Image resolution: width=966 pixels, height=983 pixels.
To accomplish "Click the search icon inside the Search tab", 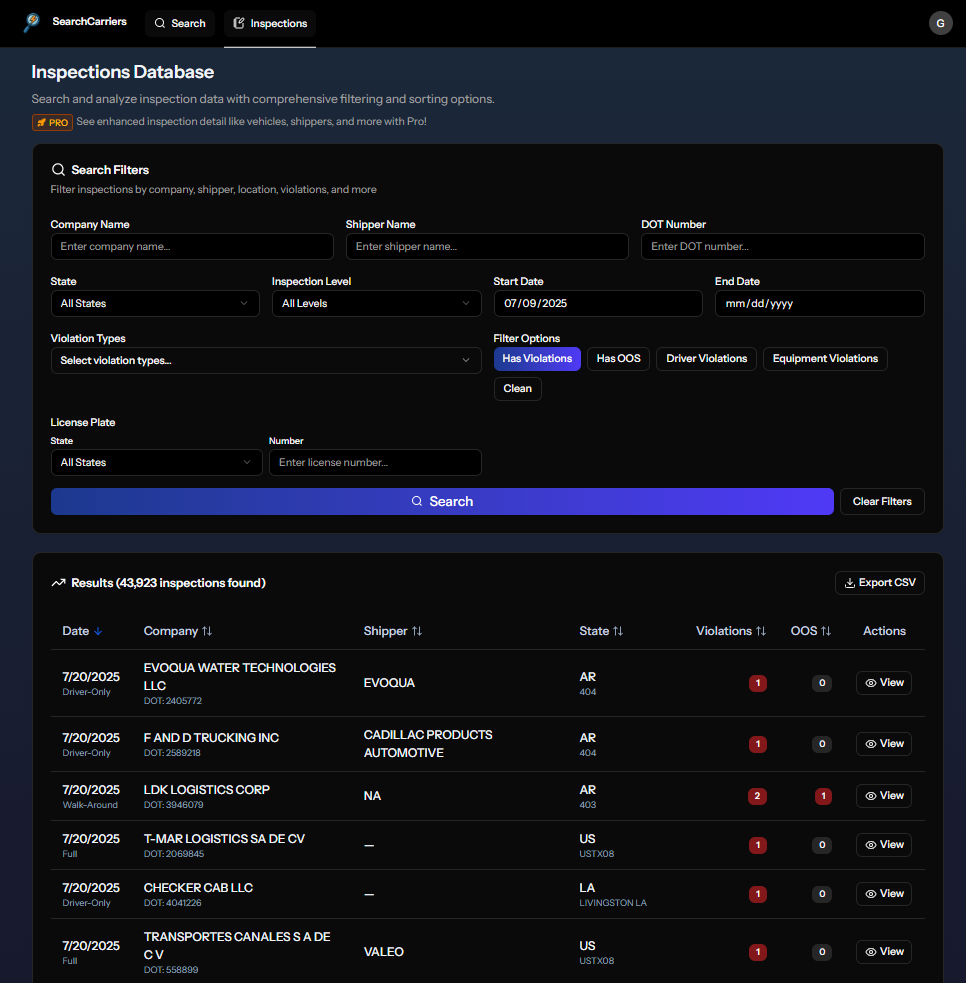I will (159, 23).
